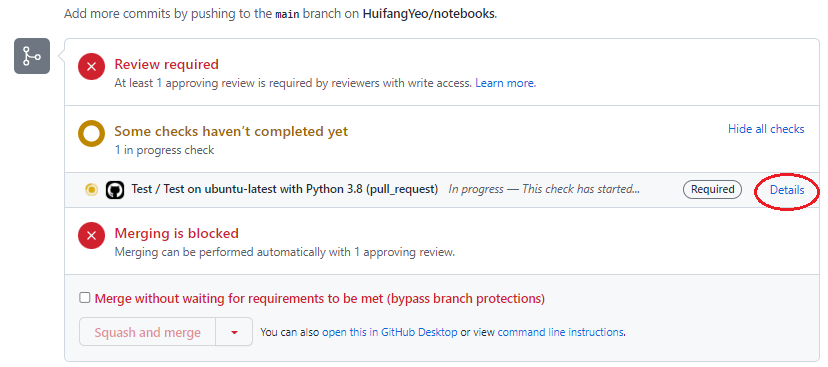
Task: Click the Merging is blocked heading
Action: pyautogui.click(x=176, y=233)
